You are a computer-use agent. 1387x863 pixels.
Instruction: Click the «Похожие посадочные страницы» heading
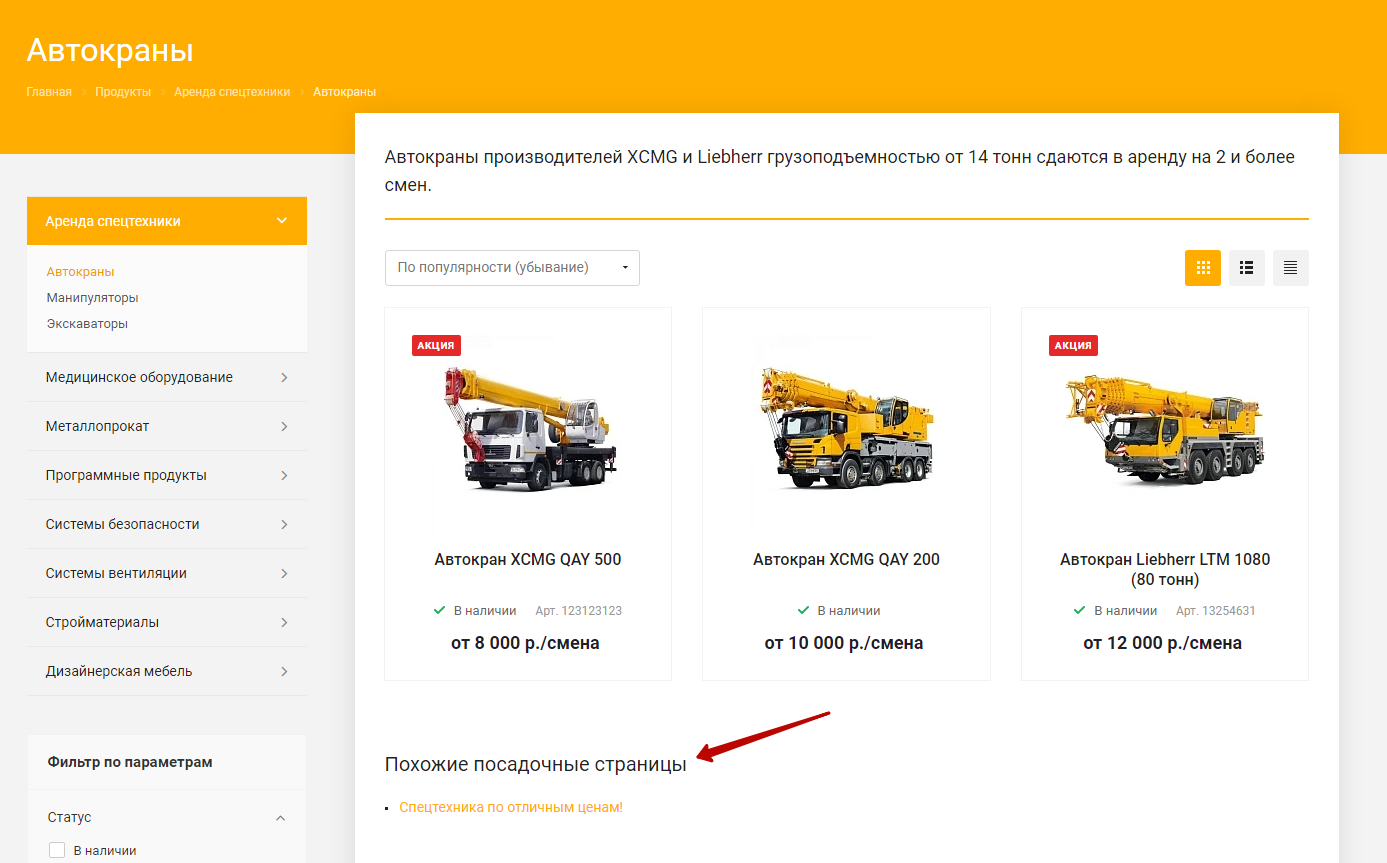coord(536,765)
